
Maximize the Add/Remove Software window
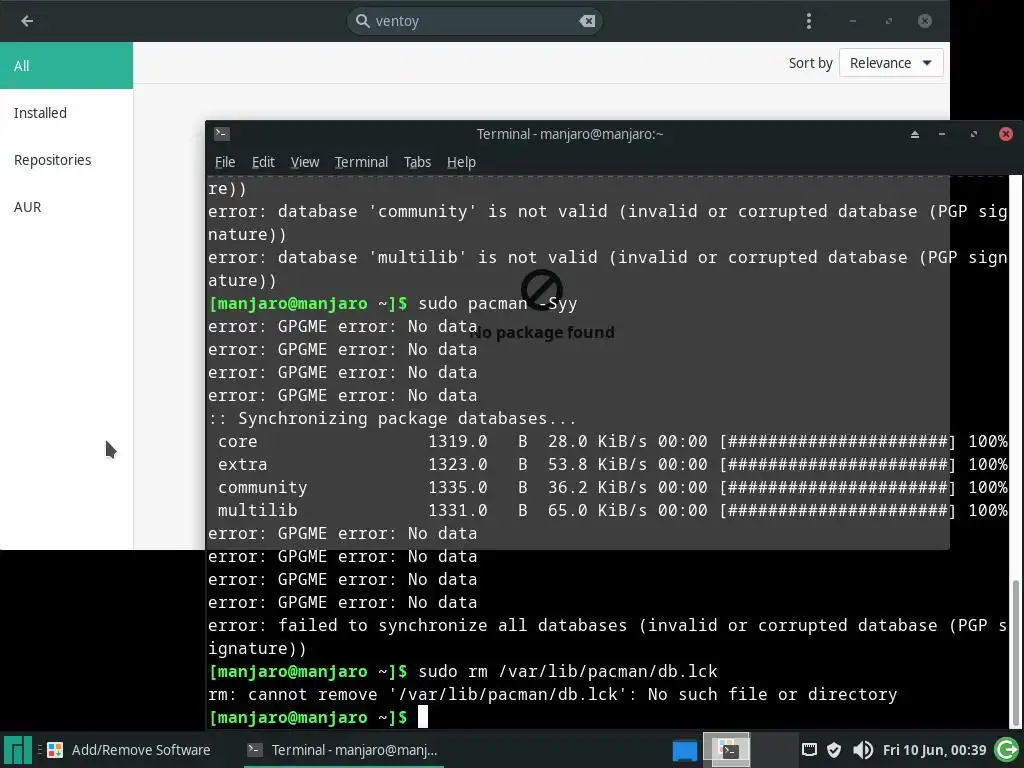click(889, 21)
